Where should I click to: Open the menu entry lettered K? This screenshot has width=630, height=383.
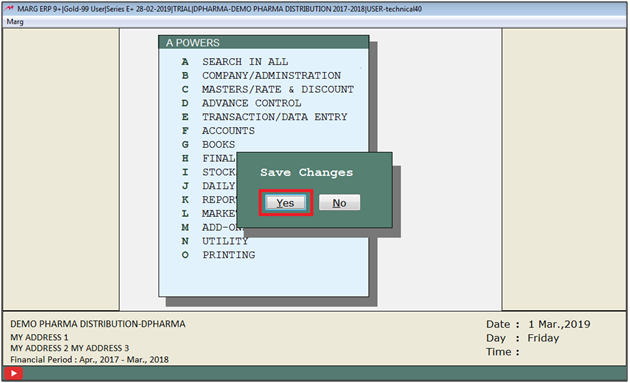pos(209,200)
